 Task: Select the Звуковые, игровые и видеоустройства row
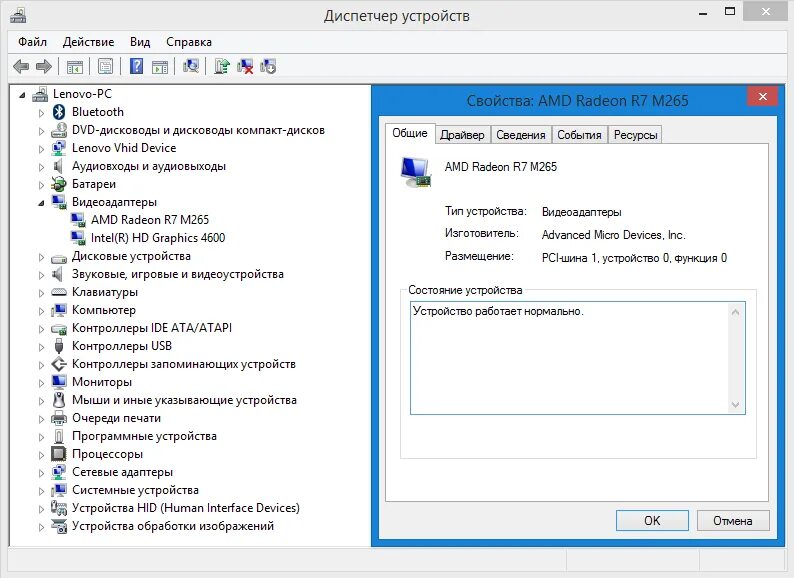178,274
